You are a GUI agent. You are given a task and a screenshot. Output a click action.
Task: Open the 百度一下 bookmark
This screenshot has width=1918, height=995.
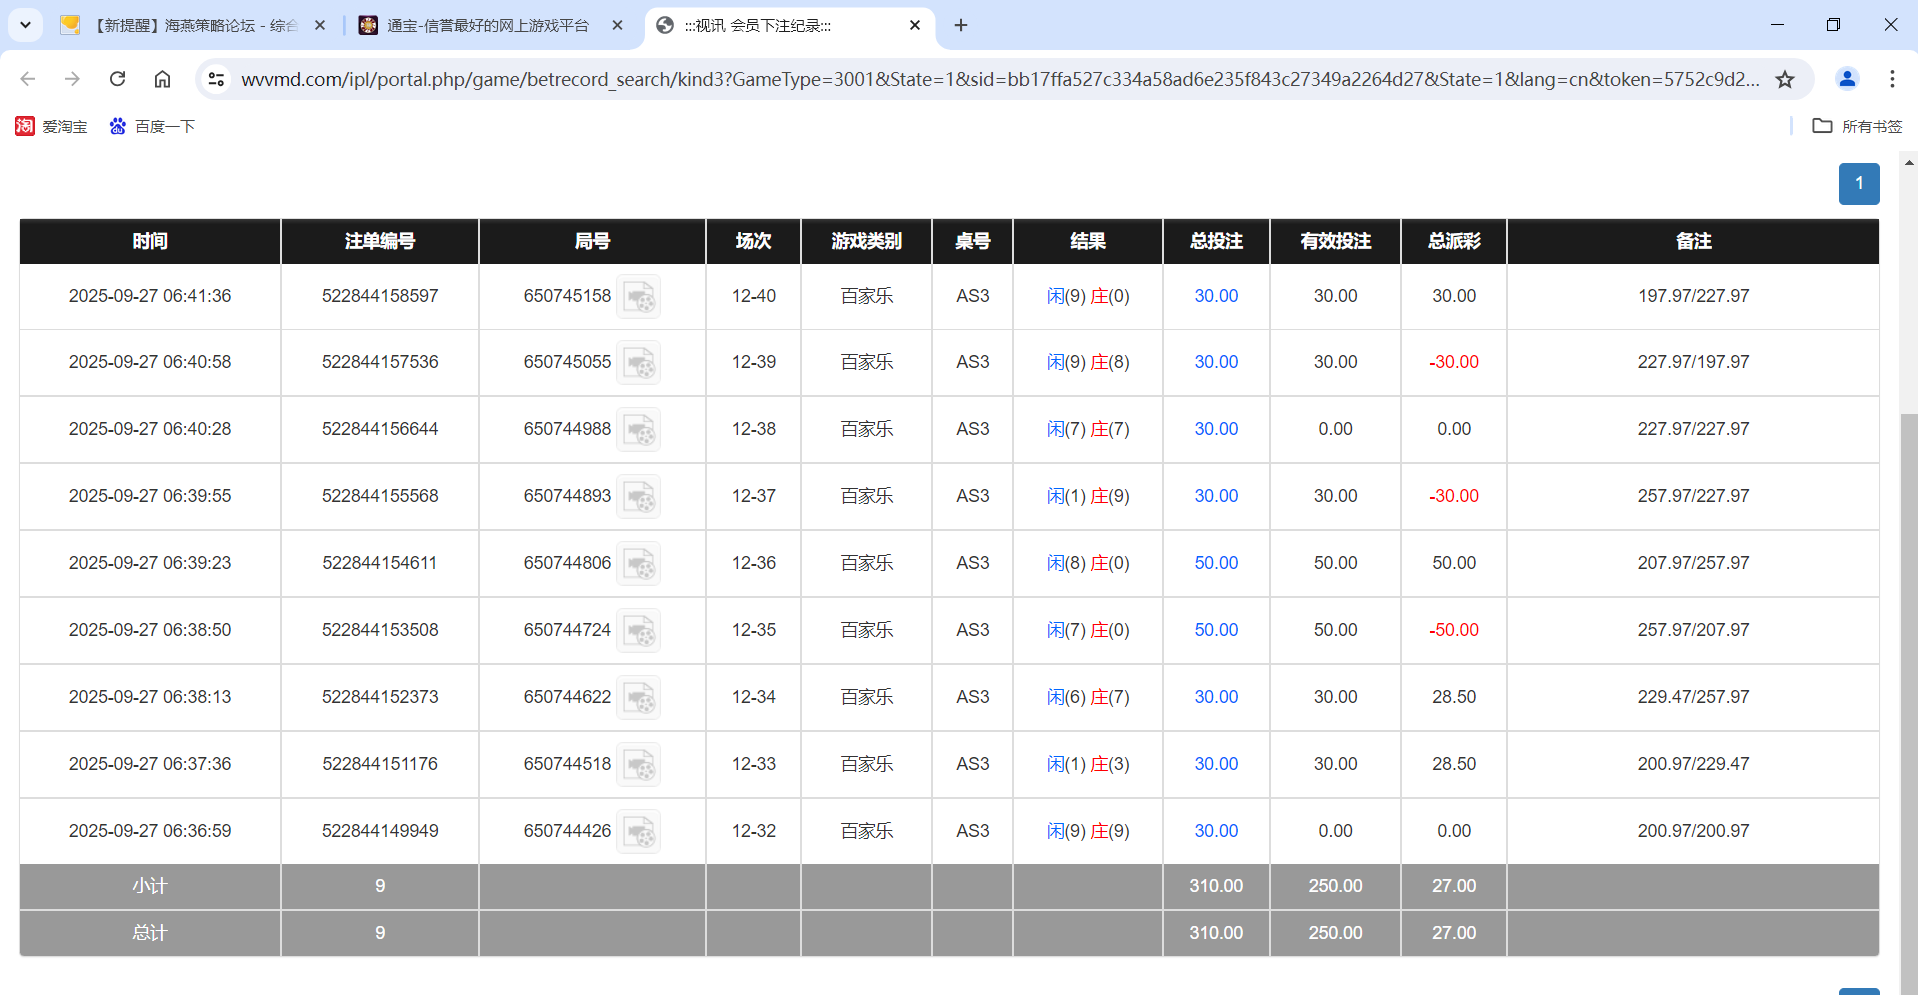(152, 126)
